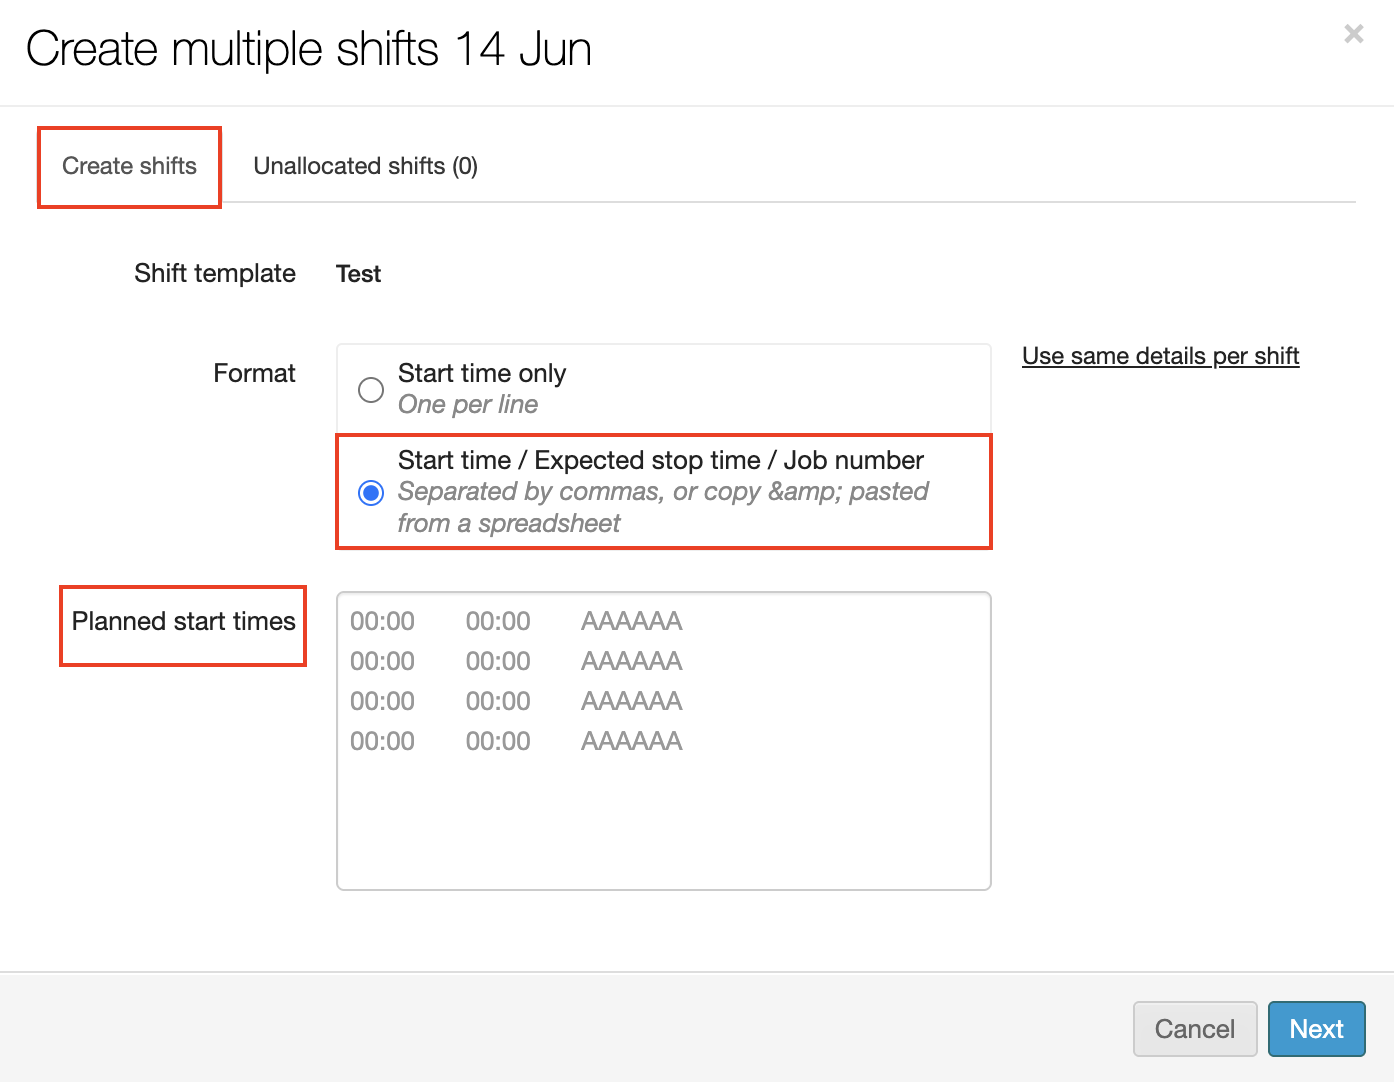The width and height of the screenshot is (1394, 1082).
Task: Click the dialog title "Create multiple shifts 14 Jun"
Action: (309, 49)
